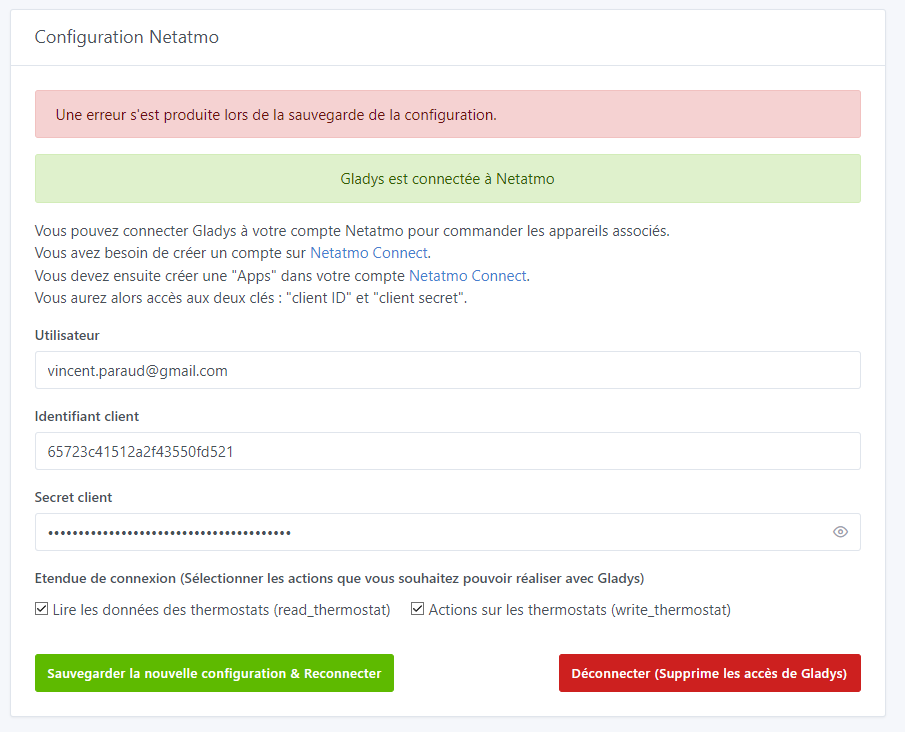The height and width of the screenshot is (732, 905).
Task: Click the green 'Gladys est connectée à Netatmo' banner
Action: [447, 178]
